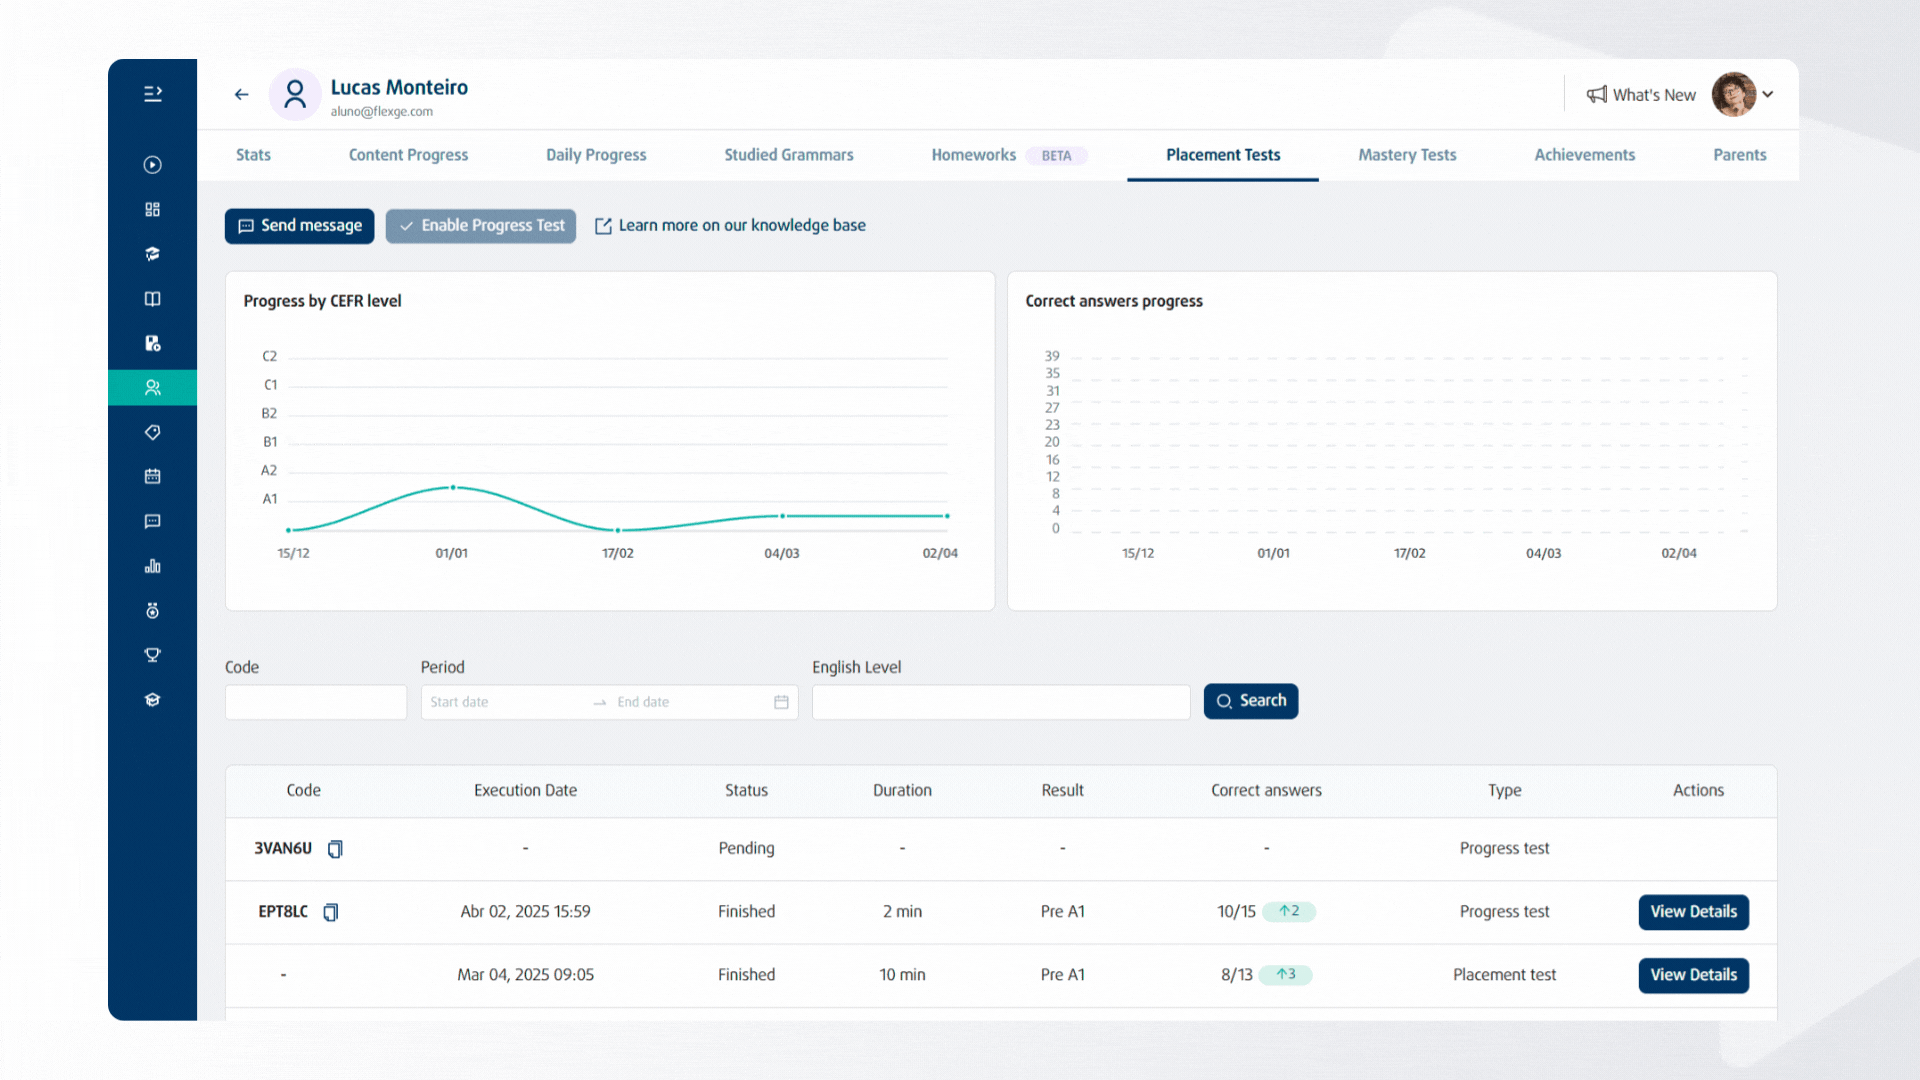Image resolution: width=1920 pixels, height=1080 pixels.
Task: Open the English Level combo box
Action: (x=1001, y=702)
